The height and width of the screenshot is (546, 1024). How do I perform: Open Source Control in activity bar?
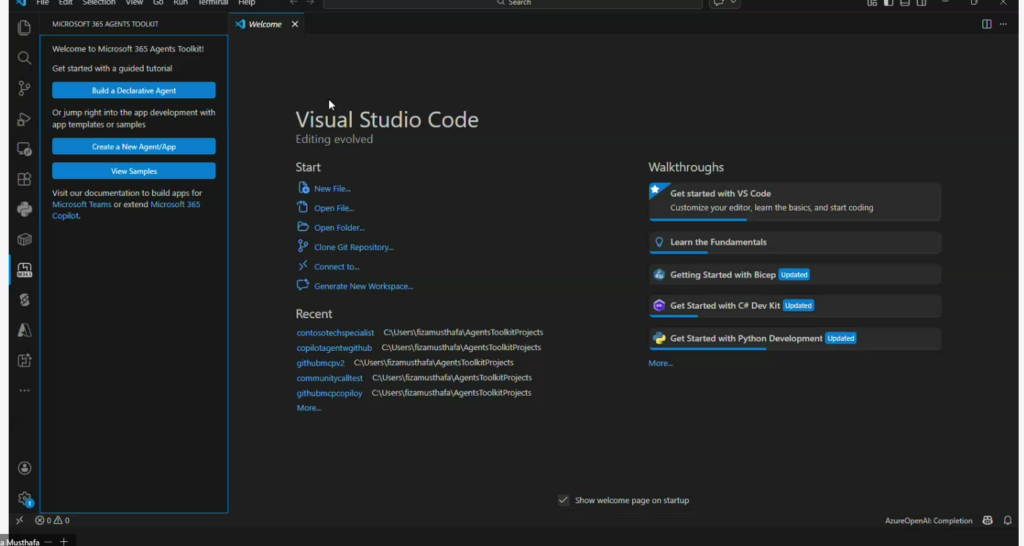(x=24, y=89)
